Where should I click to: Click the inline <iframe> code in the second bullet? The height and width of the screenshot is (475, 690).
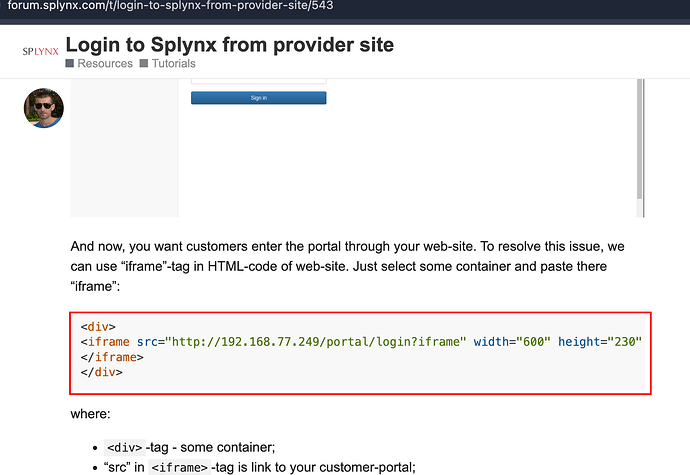coord(180,468)
